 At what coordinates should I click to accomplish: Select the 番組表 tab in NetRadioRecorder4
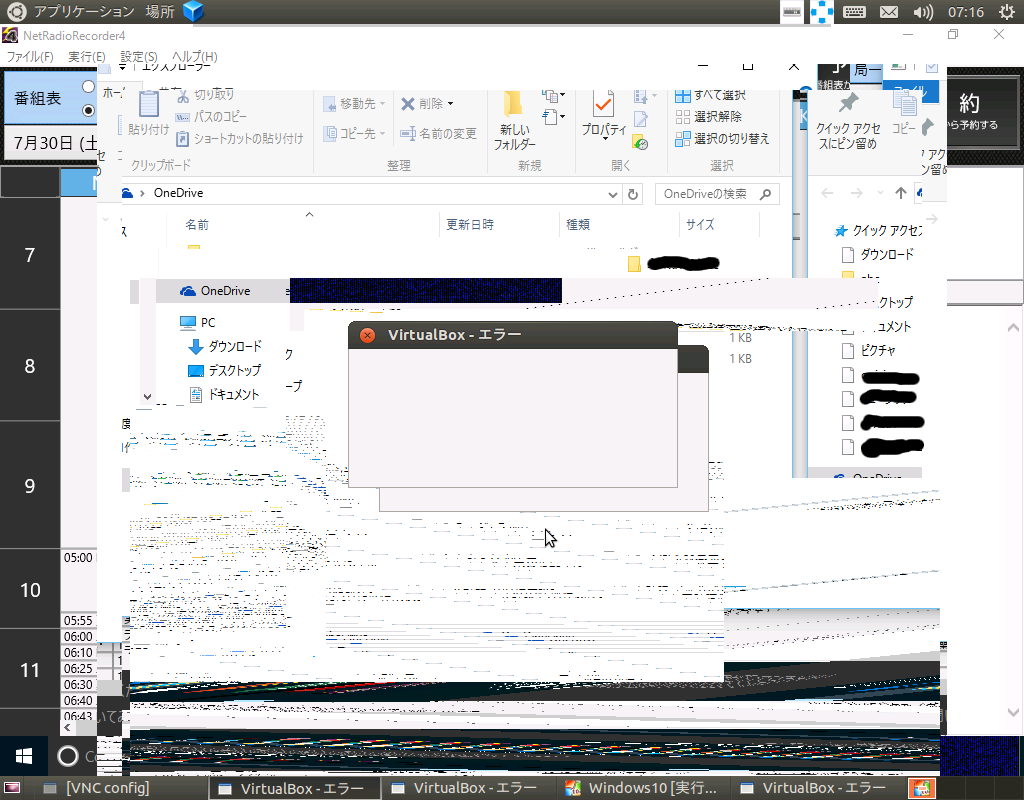click(38, 98)
